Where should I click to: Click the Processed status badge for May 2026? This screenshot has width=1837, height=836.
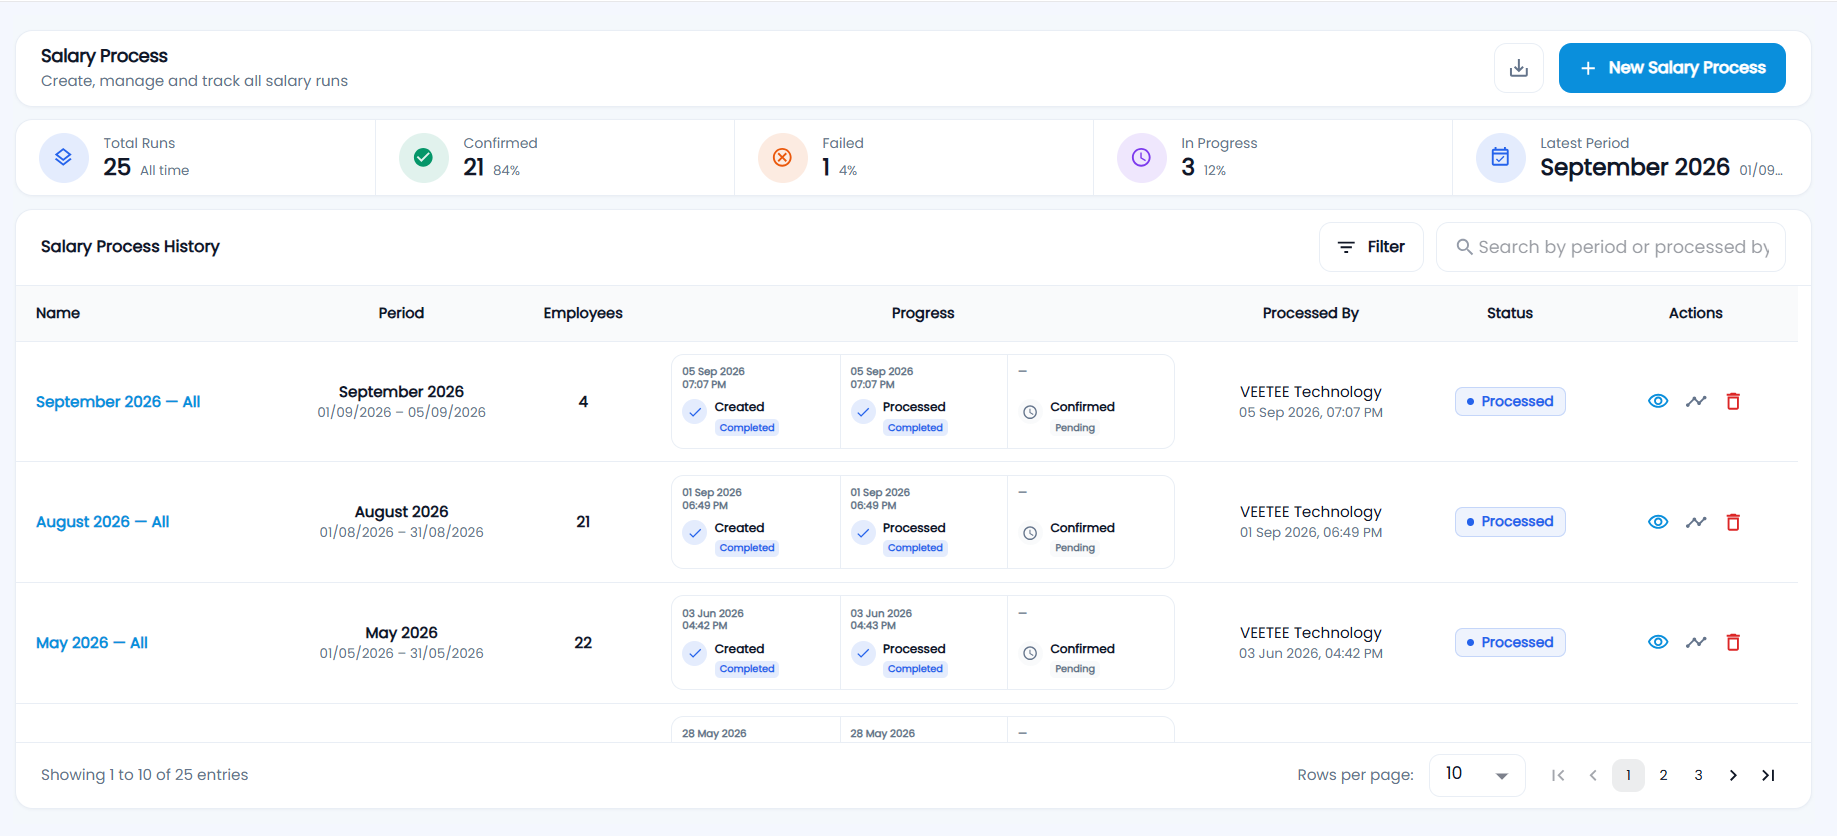[x=1510, y=642]
